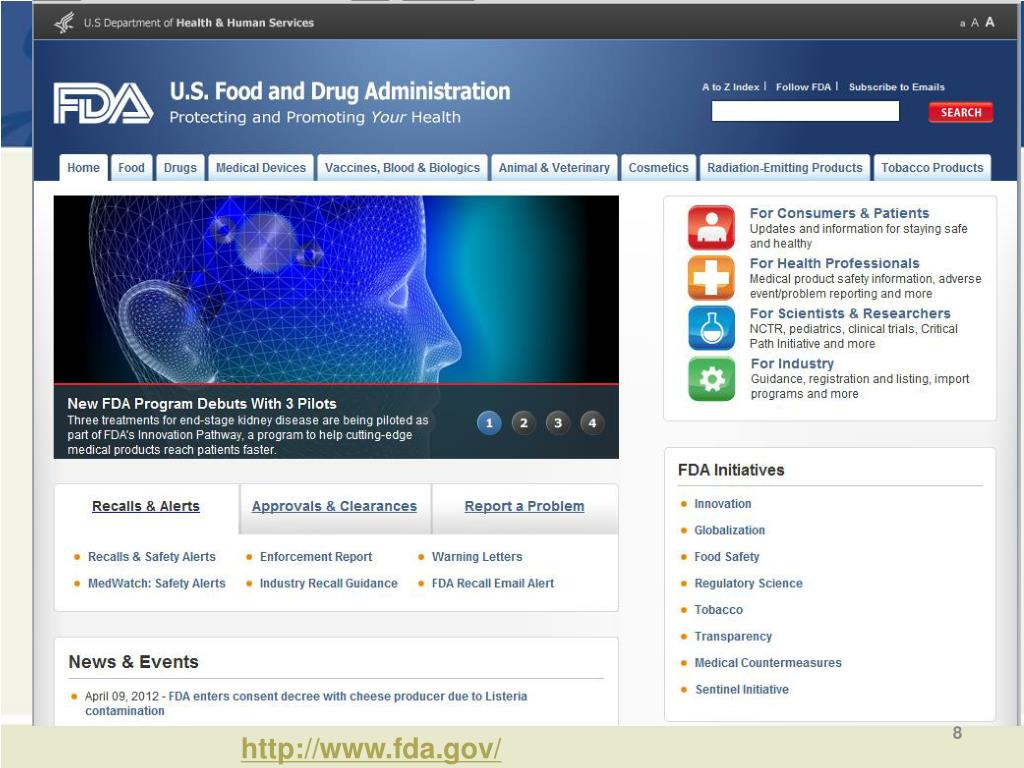Open the red Consumers & Patients icon

(711, 228)
